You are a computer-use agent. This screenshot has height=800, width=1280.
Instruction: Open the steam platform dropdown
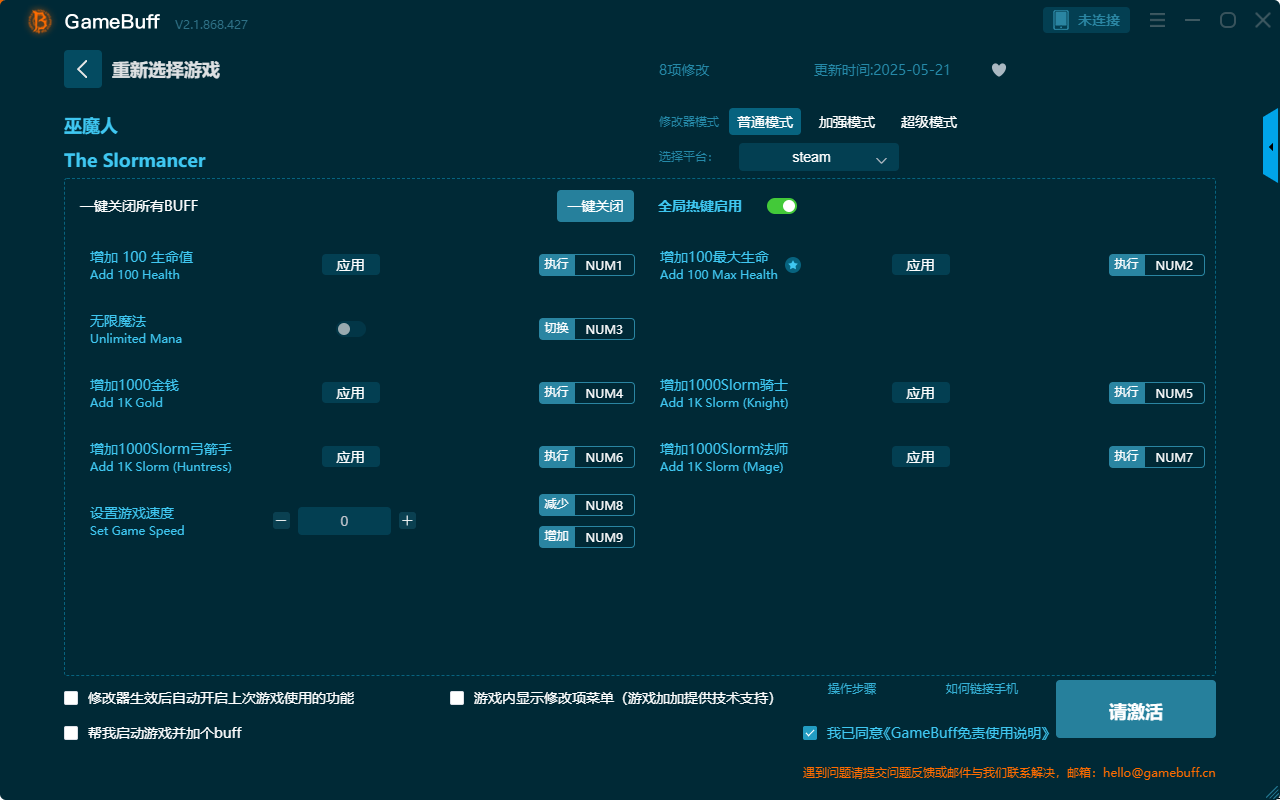tap(818, 157)
